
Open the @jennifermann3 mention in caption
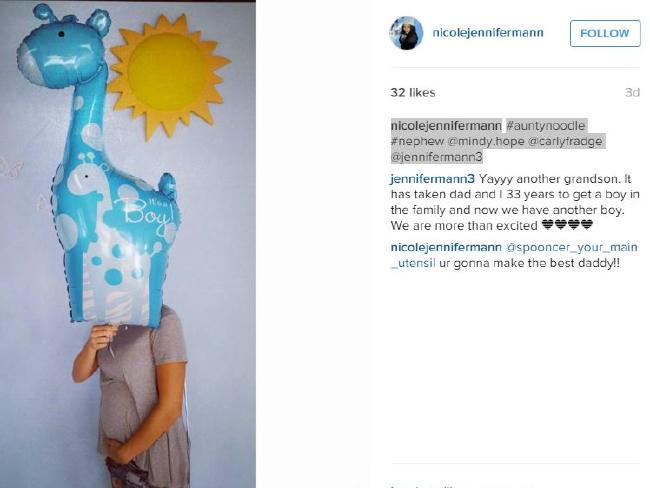pyautogui.click(x=437, y=157)
